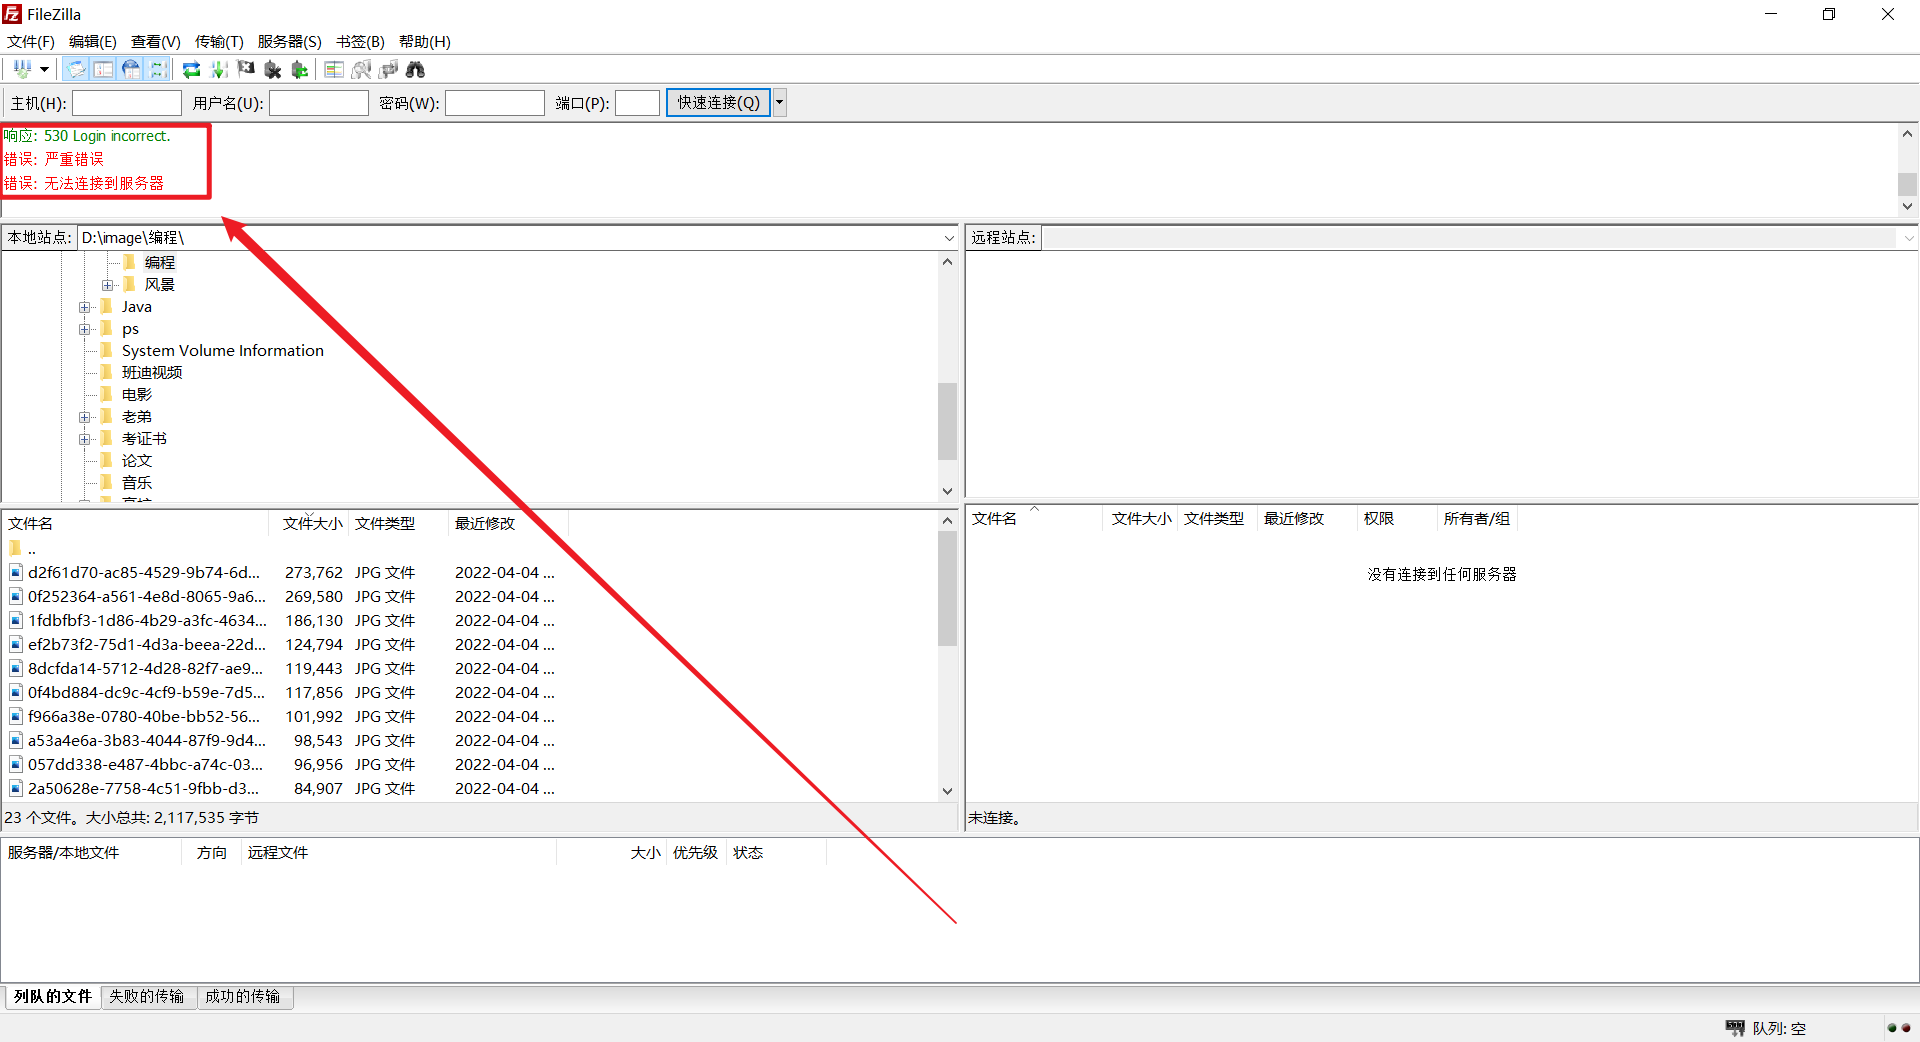1920x1042 pixels.
Task: Sort local files by 文件名 column
Action: [135, 524]
